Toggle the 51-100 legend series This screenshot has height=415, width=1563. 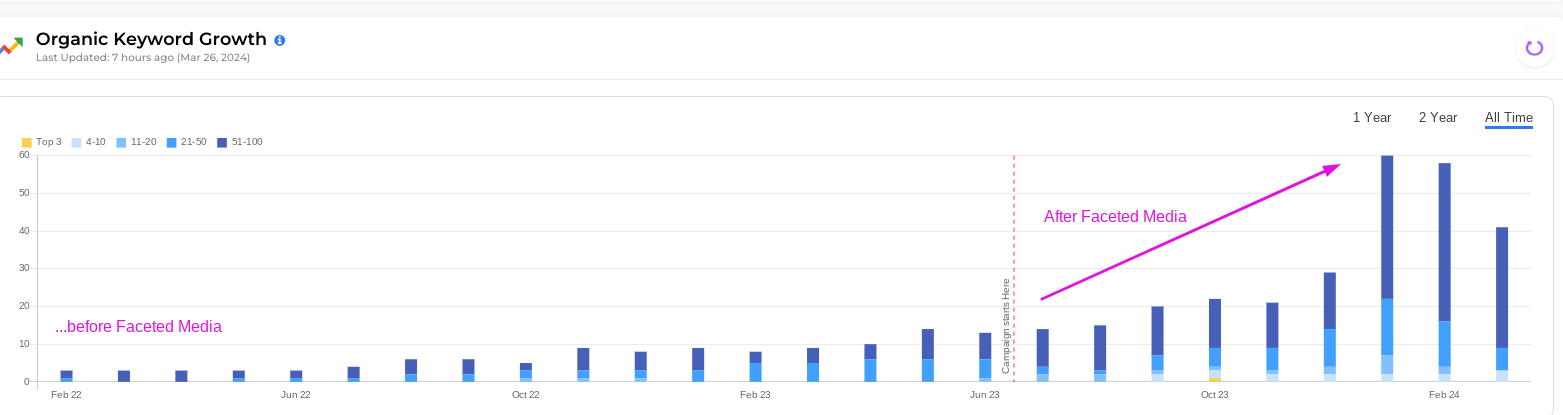(x=239, y=142)
